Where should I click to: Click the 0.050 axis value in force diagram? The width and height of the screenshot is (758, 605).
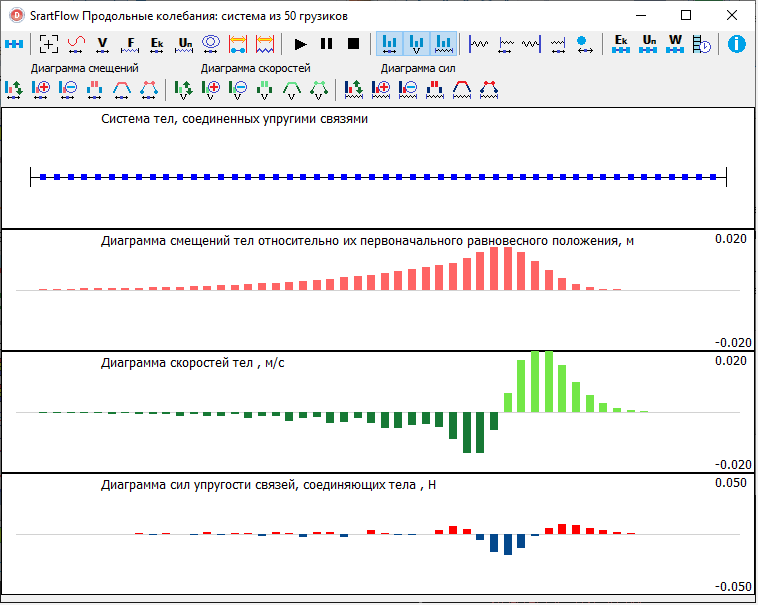tap(731, 483)
